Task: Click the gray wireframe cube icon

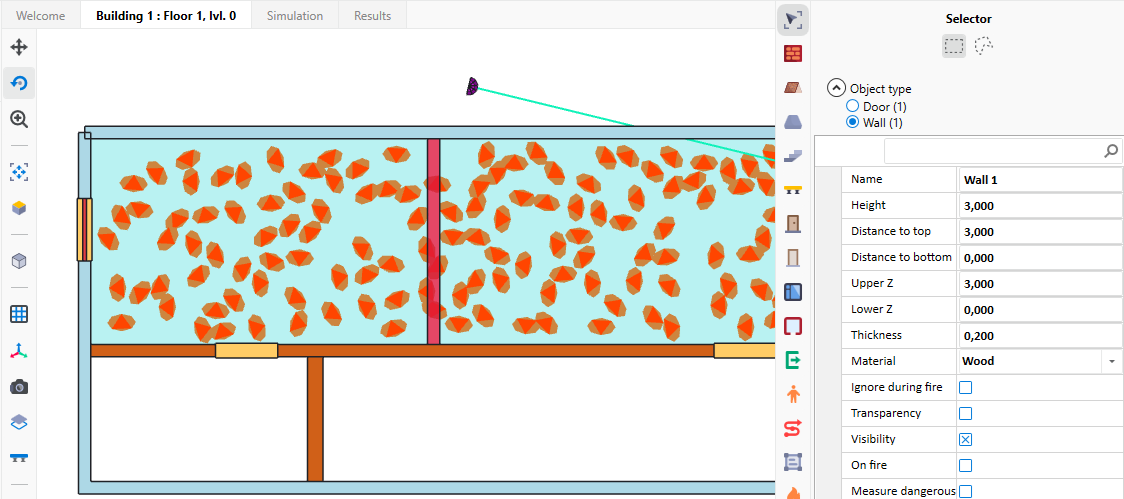Action: pos(19,261)
